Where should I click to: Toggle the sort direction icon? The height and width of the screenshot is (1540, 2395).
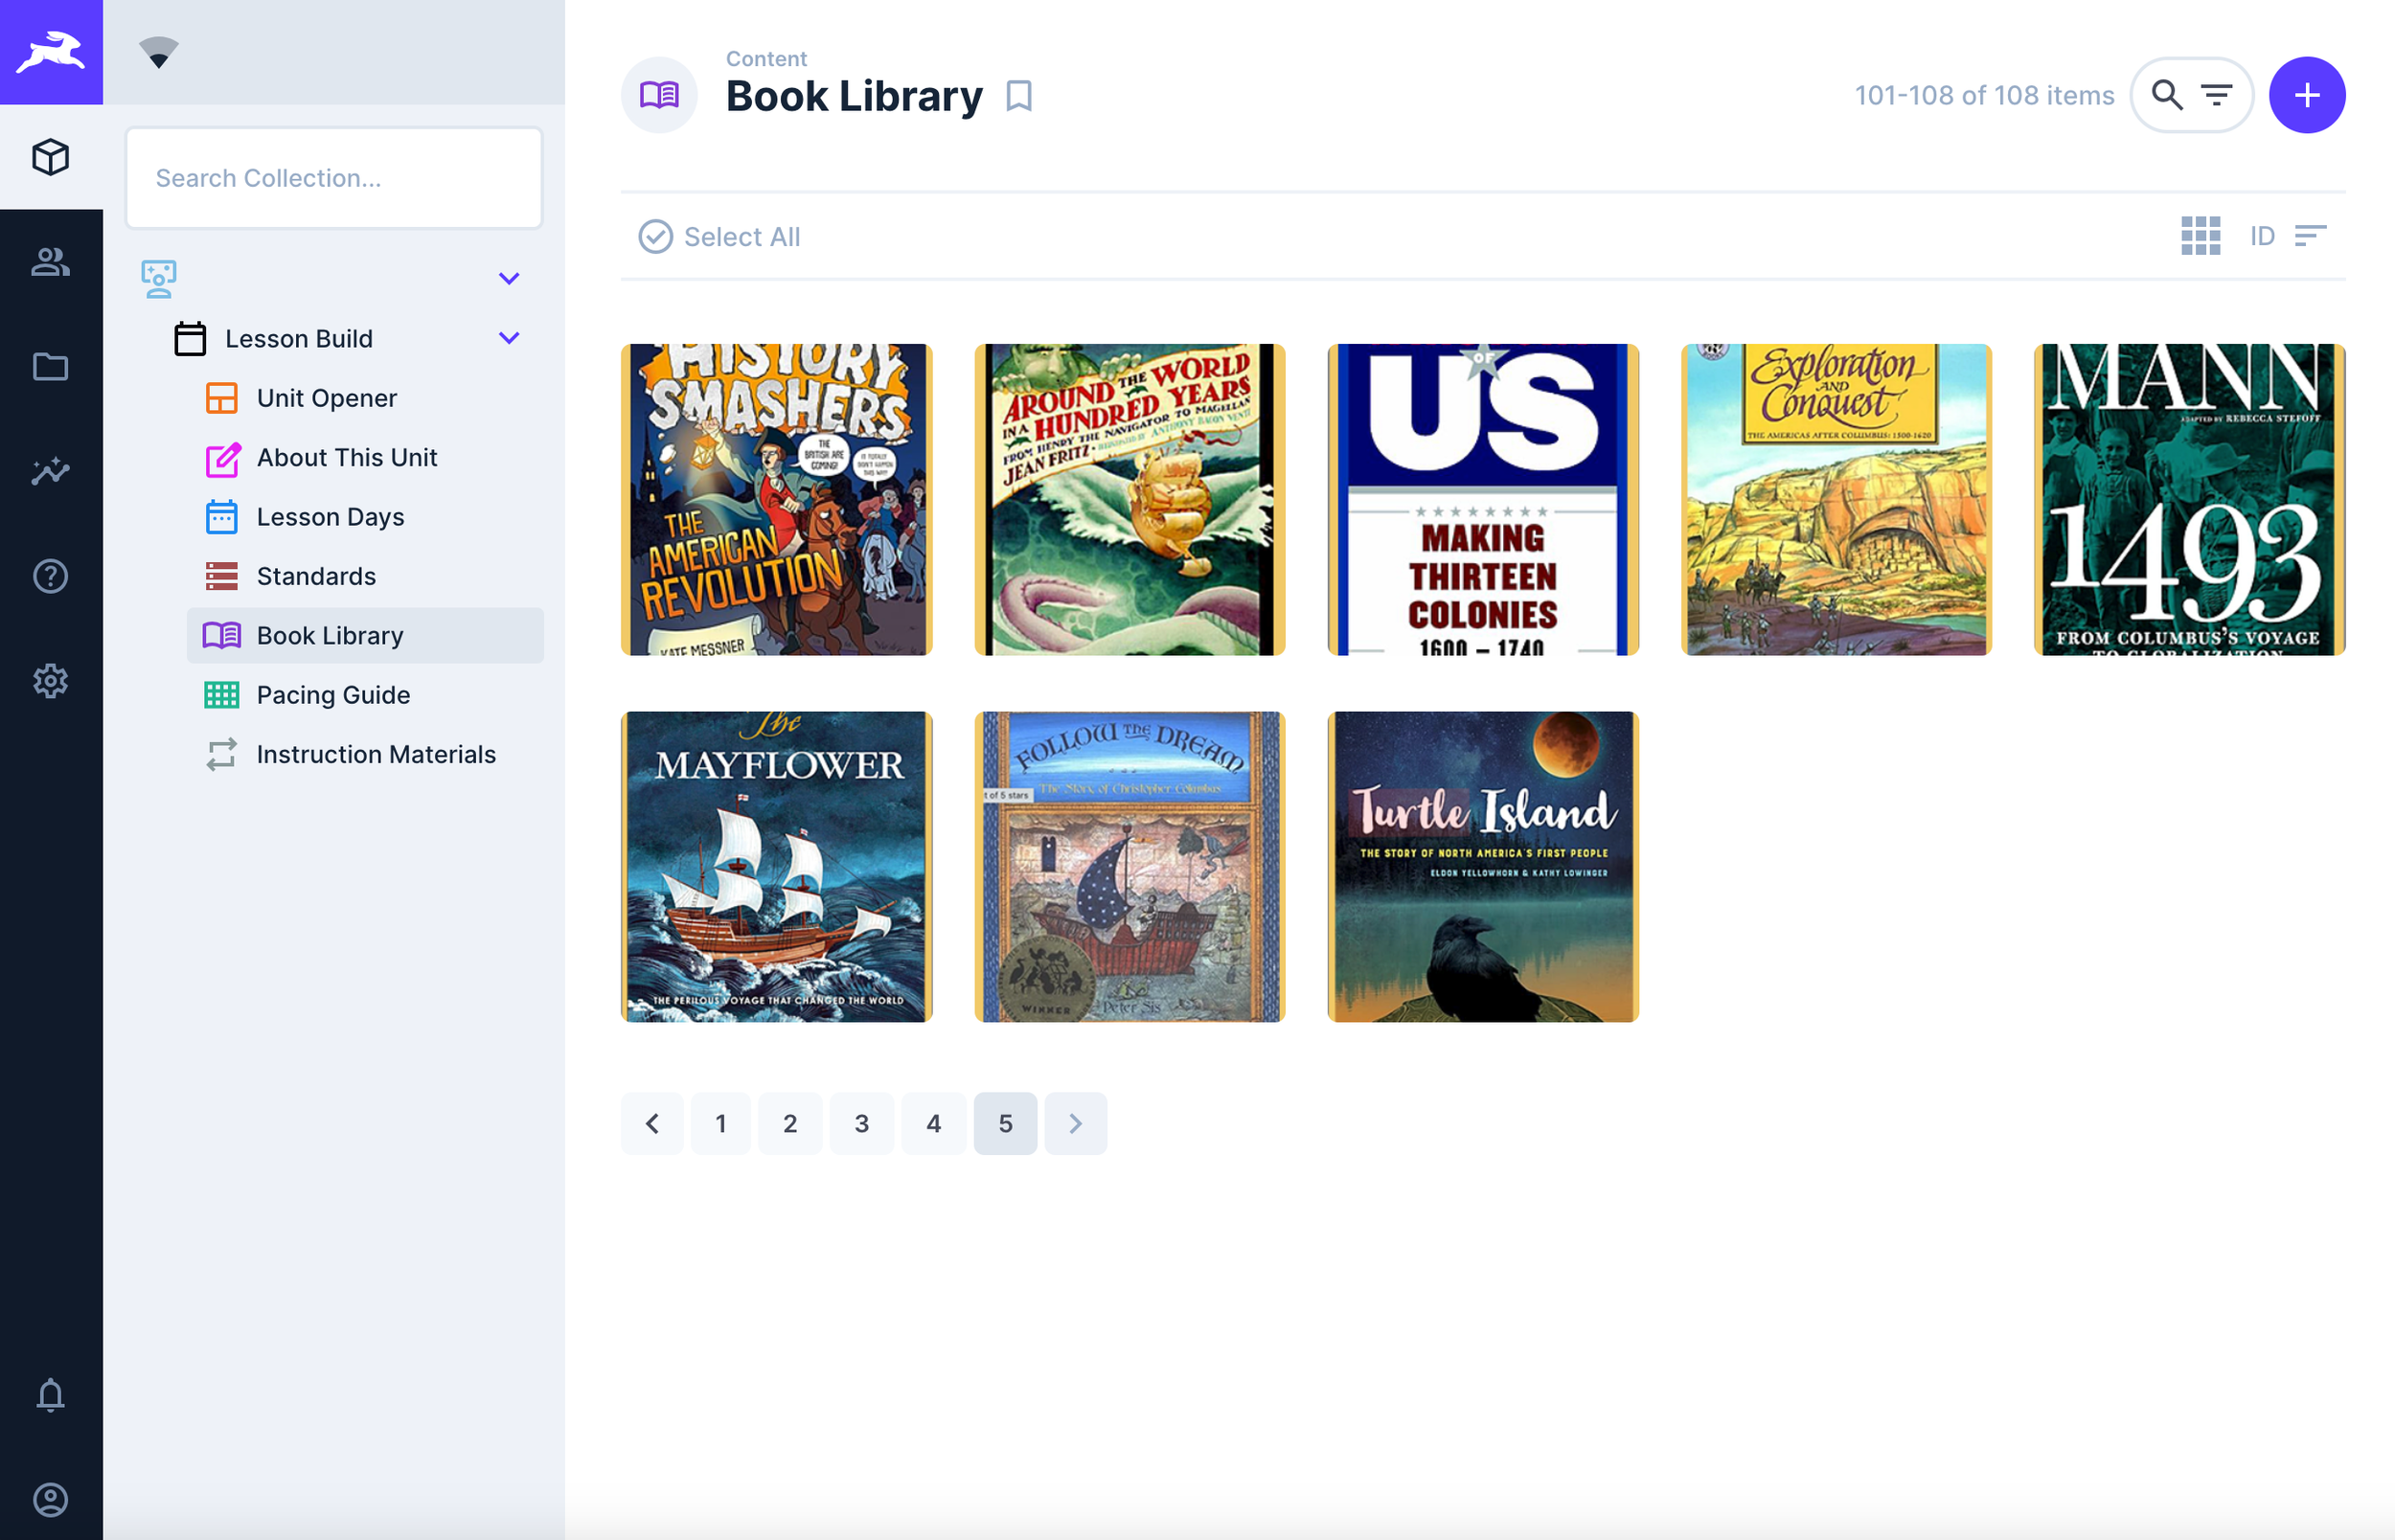[x=2310, y=236]
